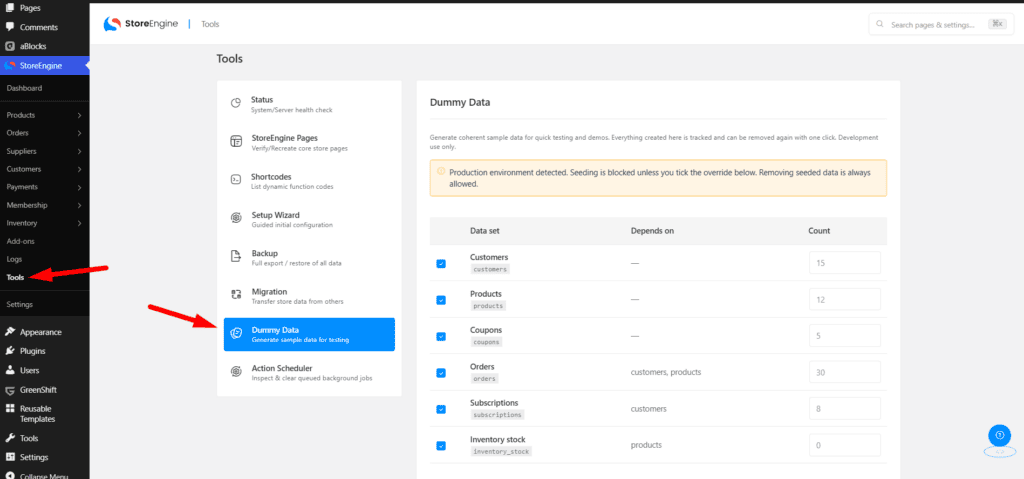Click the Status pie chart icon
The height and width of the screenshot is (479, 1024).
236,103
